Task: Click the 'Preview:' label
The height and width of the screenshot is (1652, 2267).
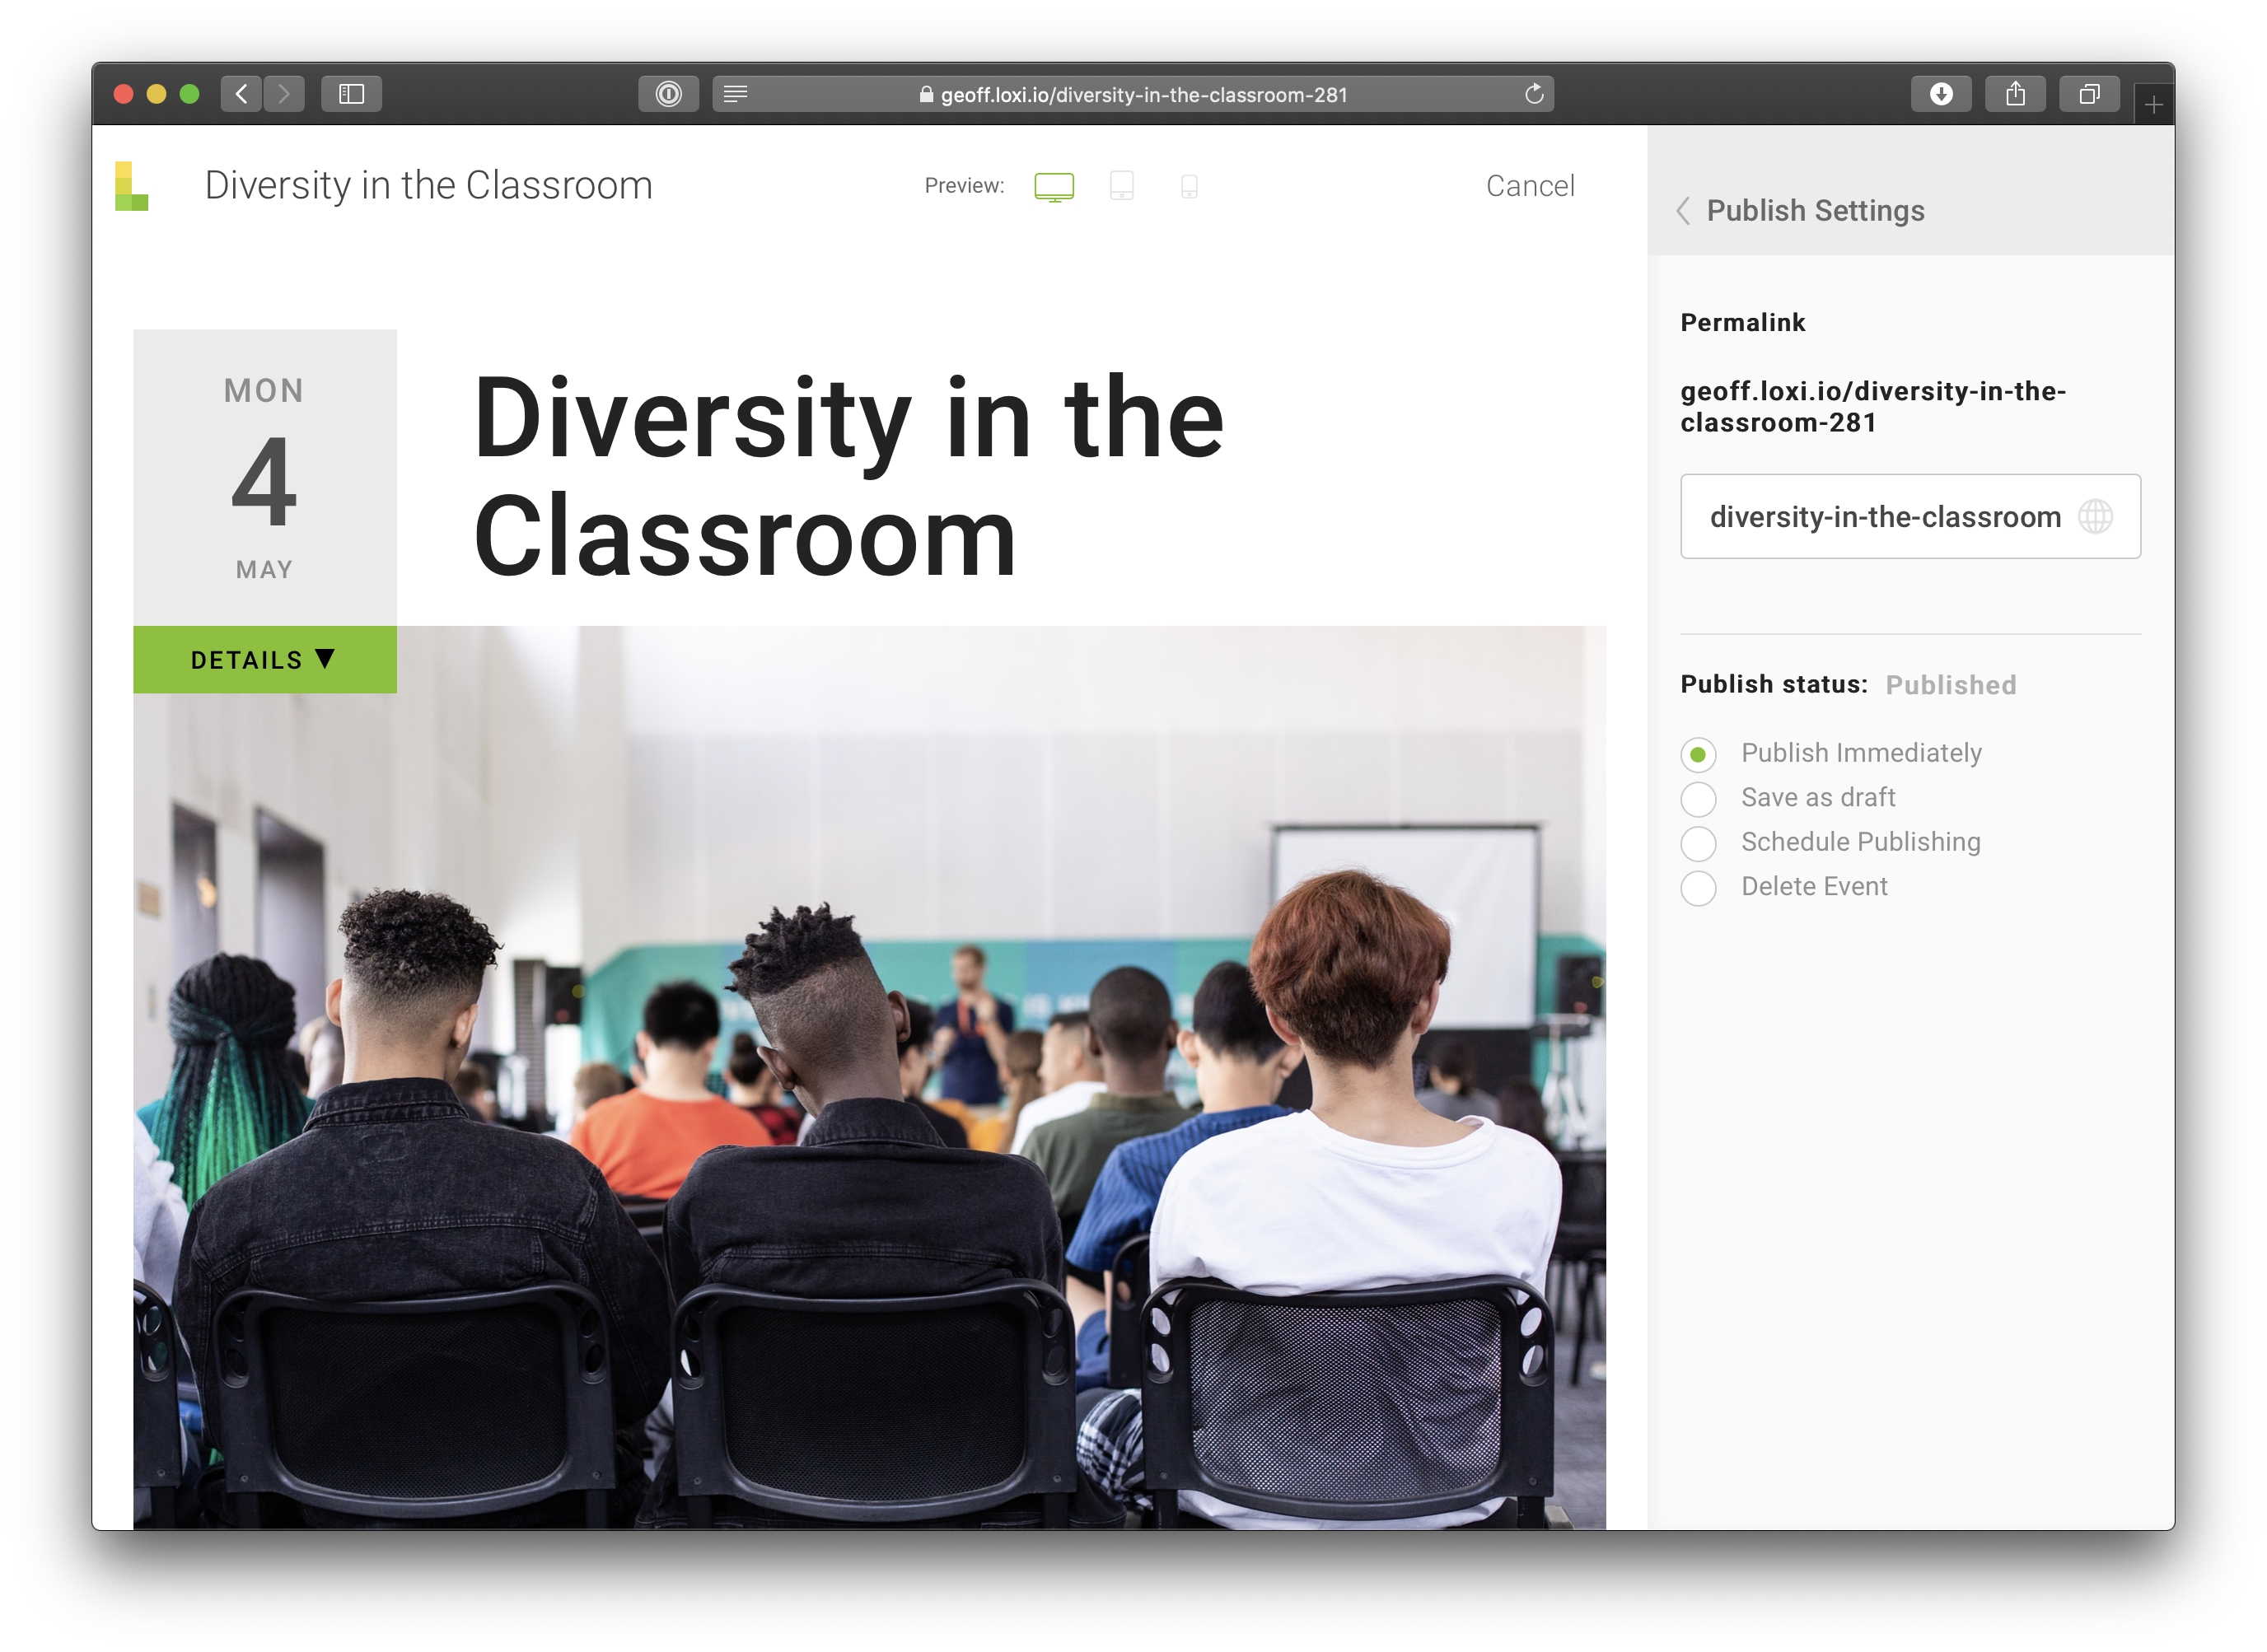Action: (x=964, y=186)
